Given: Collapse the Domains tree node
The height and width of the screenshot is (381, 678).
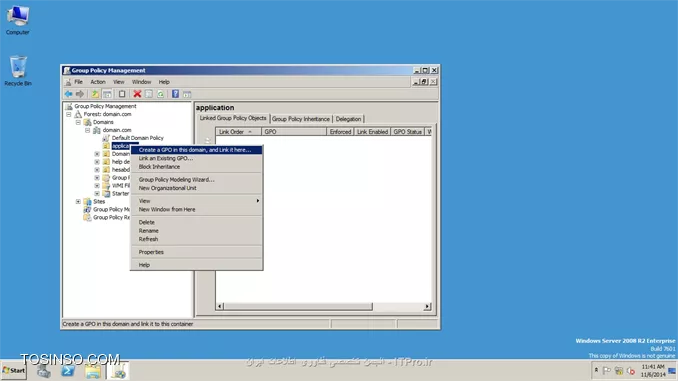Looking at the screenshot, I should pos(78,122).
